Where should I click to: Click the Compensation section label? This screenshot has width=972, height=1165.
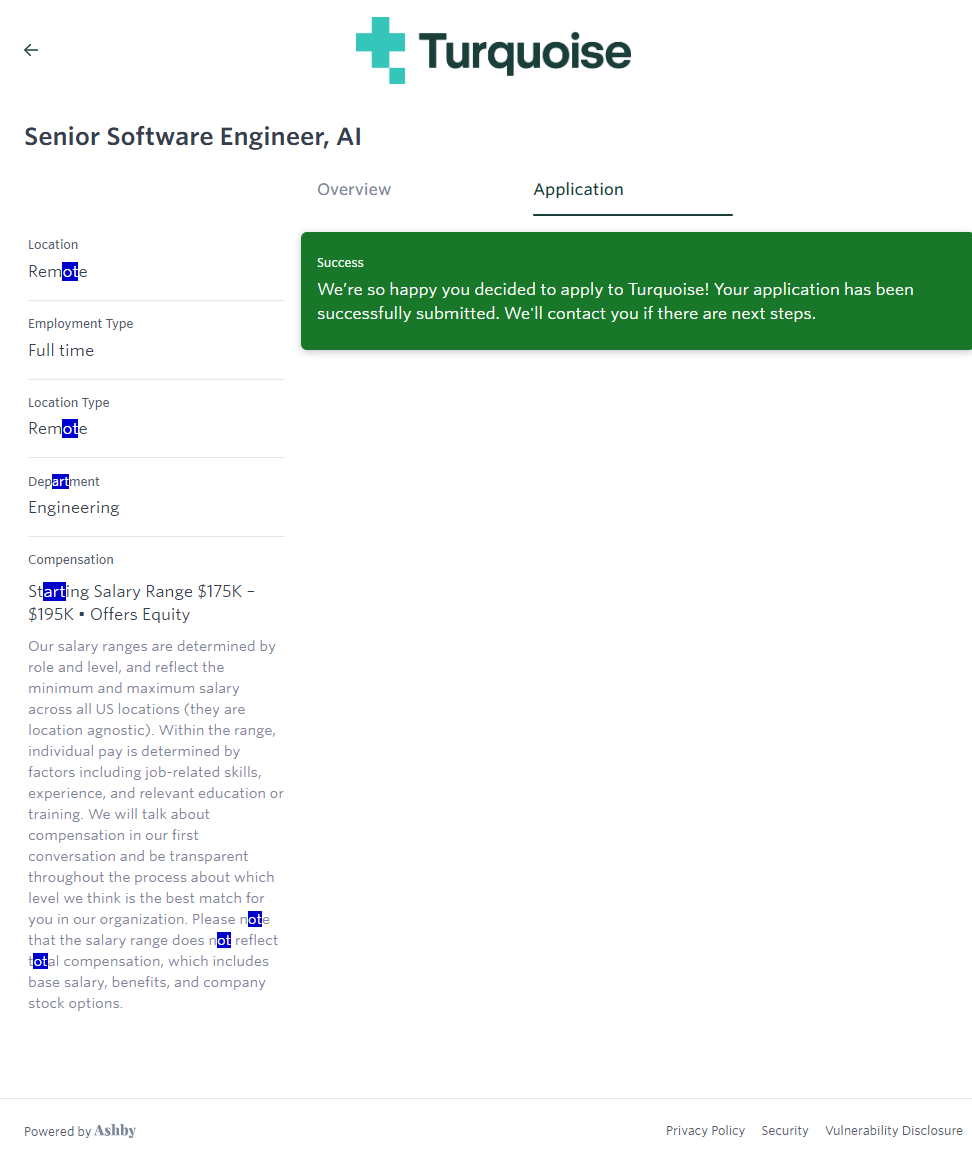coord(71,560)
